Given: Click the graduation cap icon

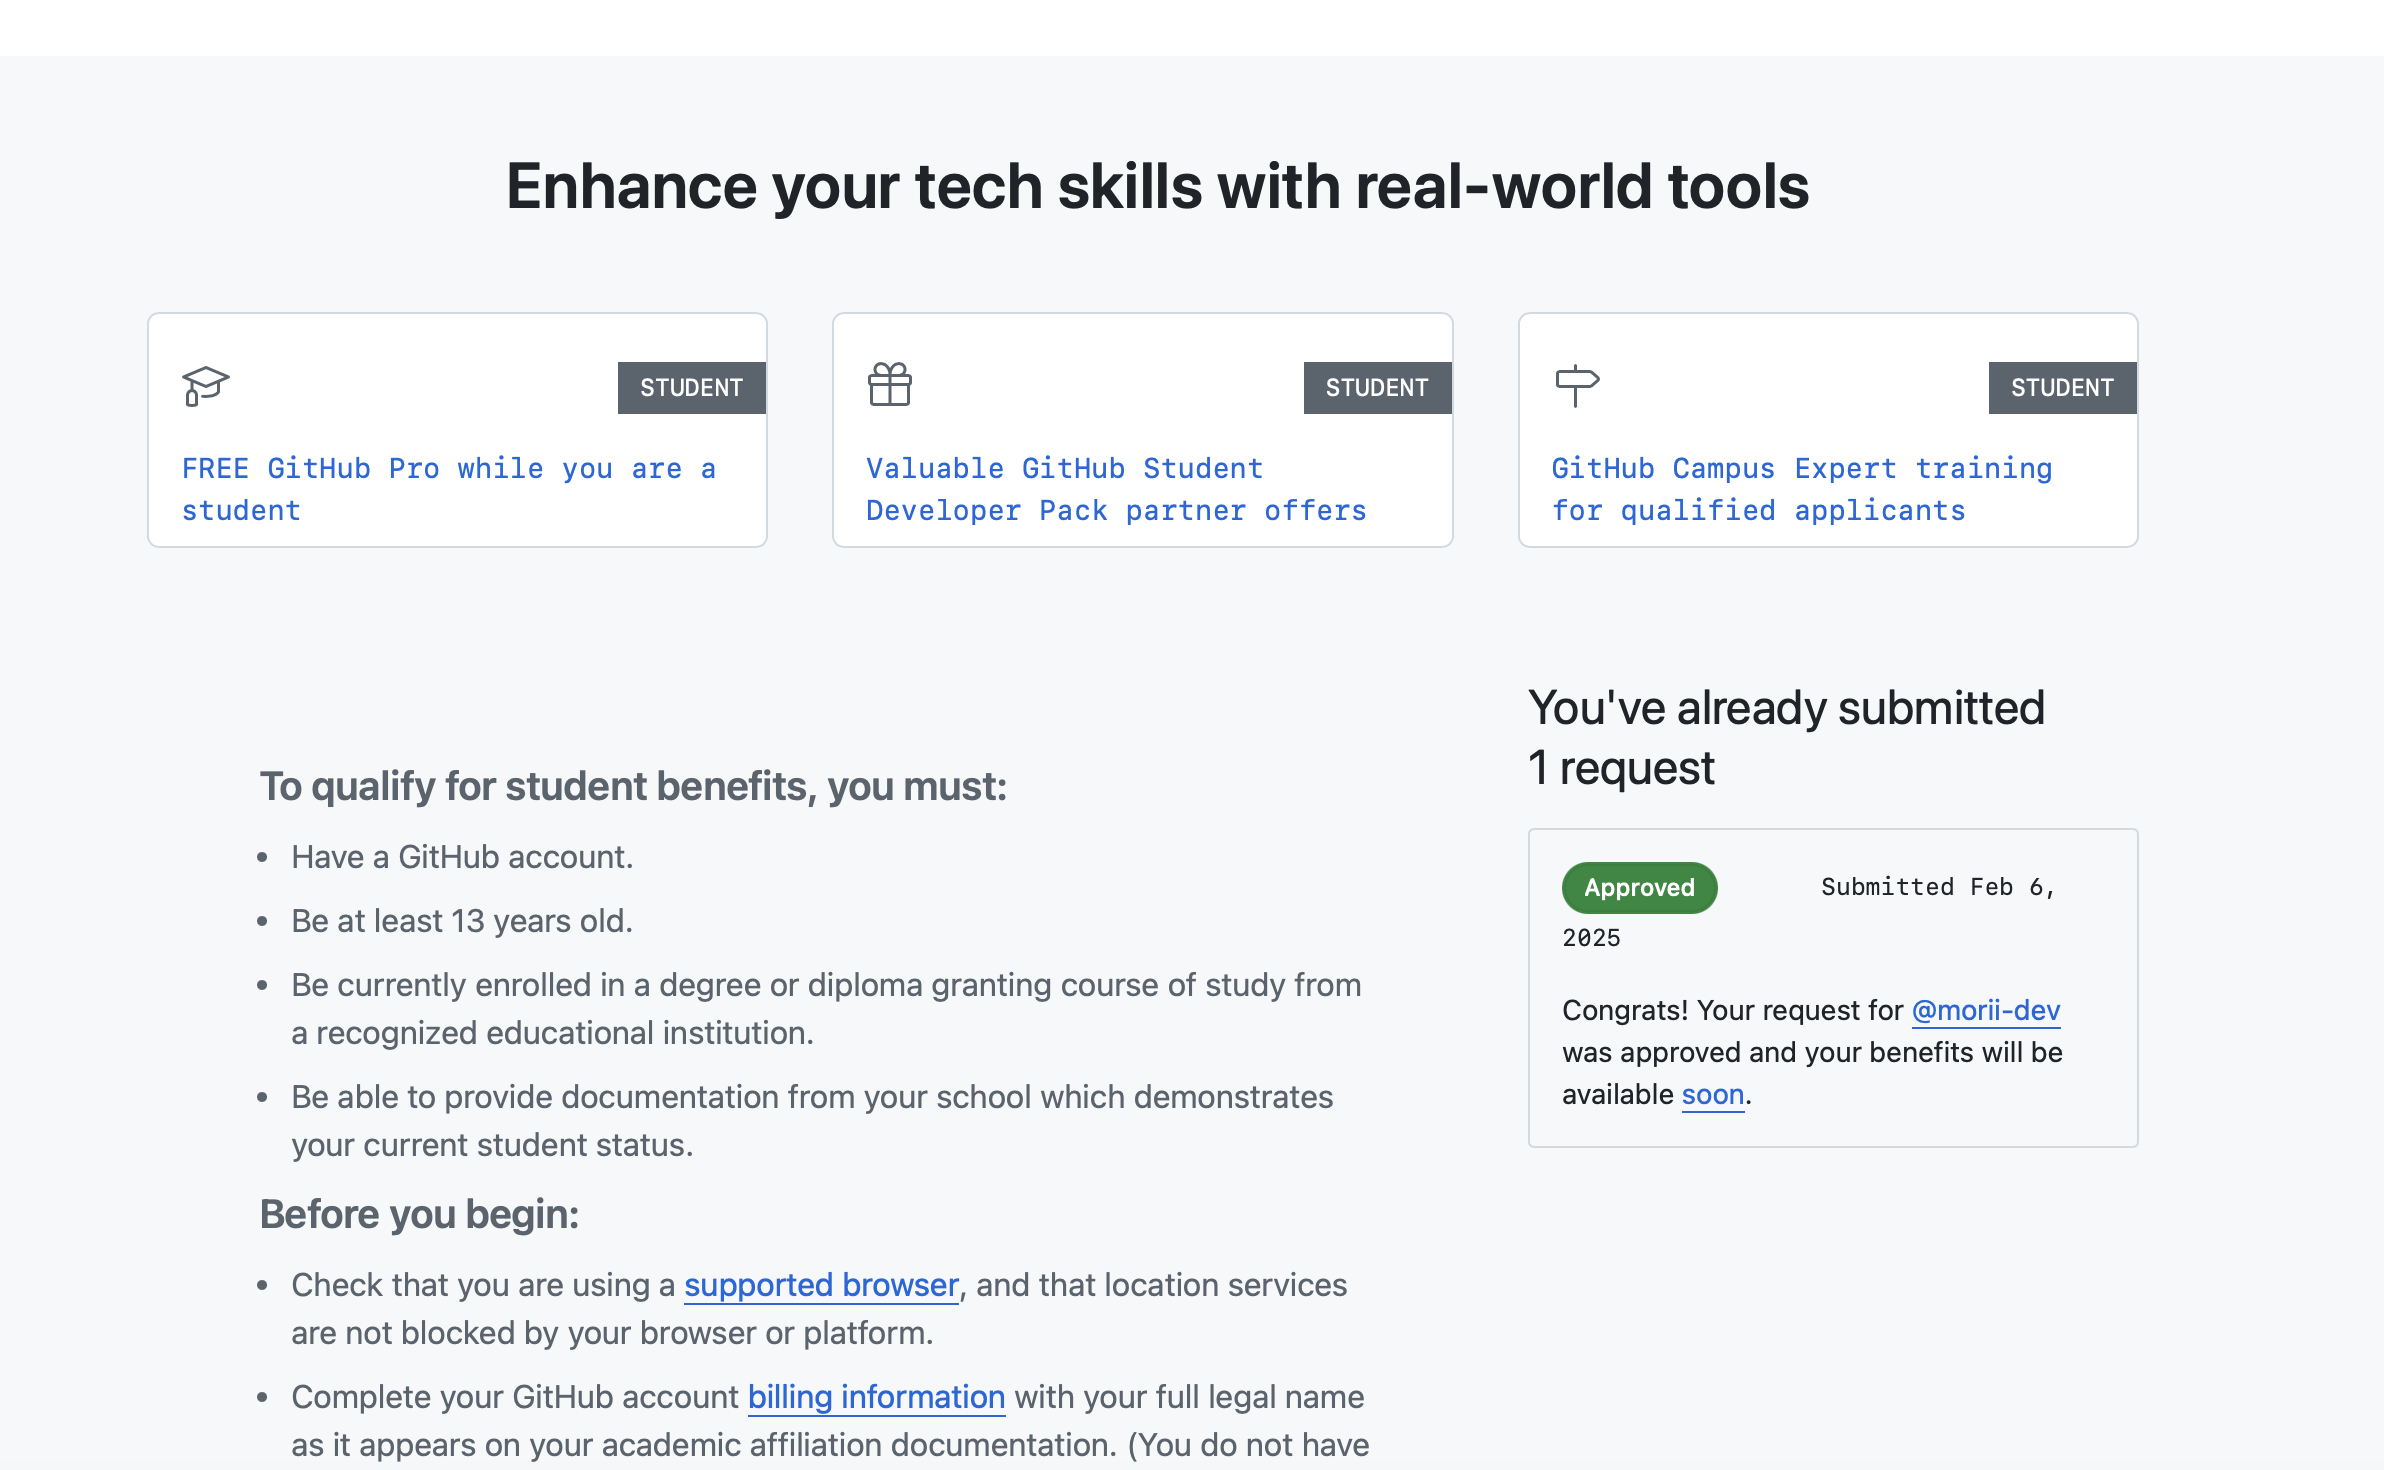Looking at the screenshot, I should coord(206,386).
